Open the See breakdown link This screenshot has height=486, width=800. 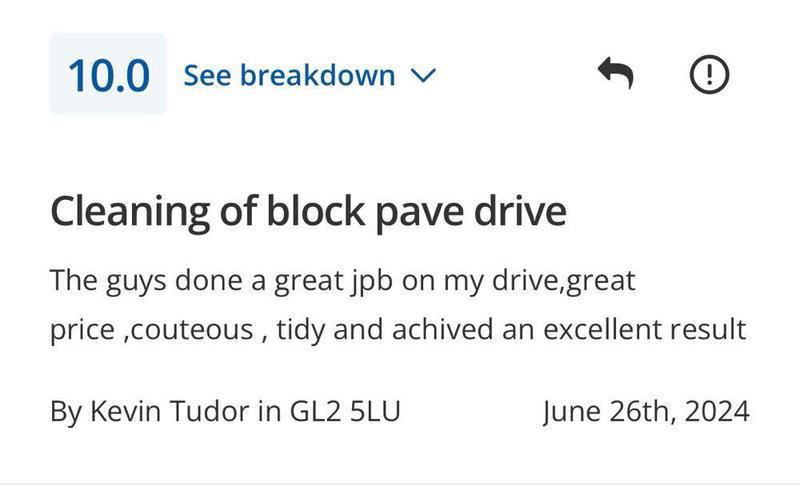[289, 75]
